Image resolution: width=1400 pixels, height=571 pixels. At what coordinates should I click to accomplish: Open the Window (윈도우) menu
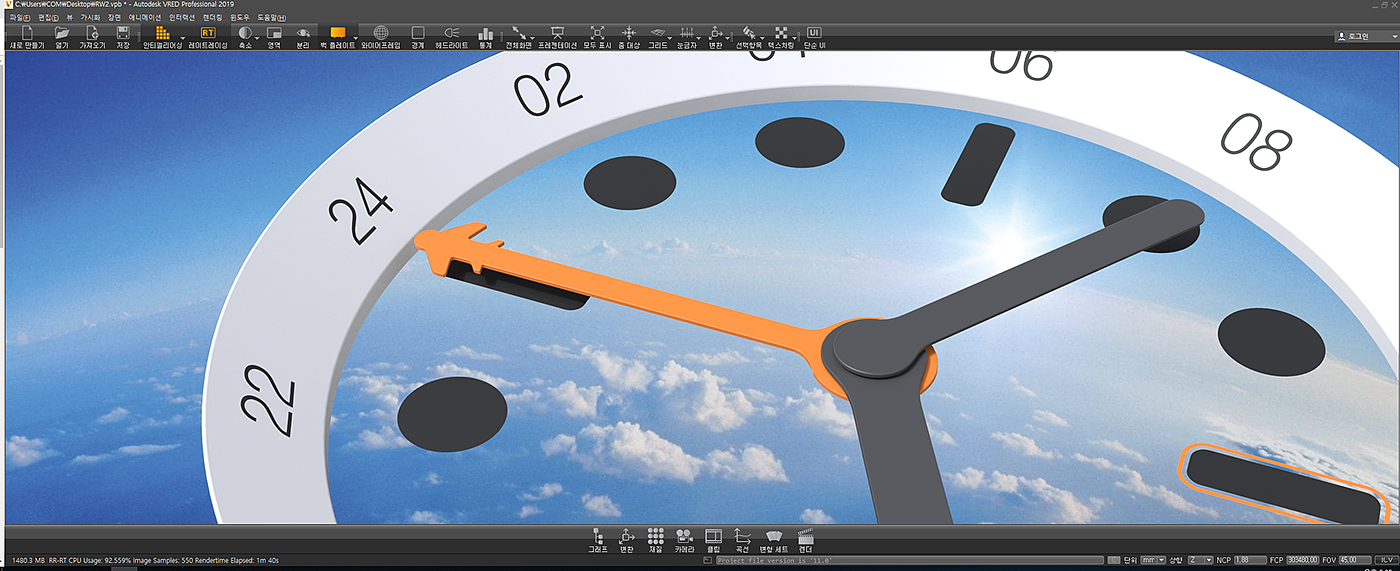241,17
